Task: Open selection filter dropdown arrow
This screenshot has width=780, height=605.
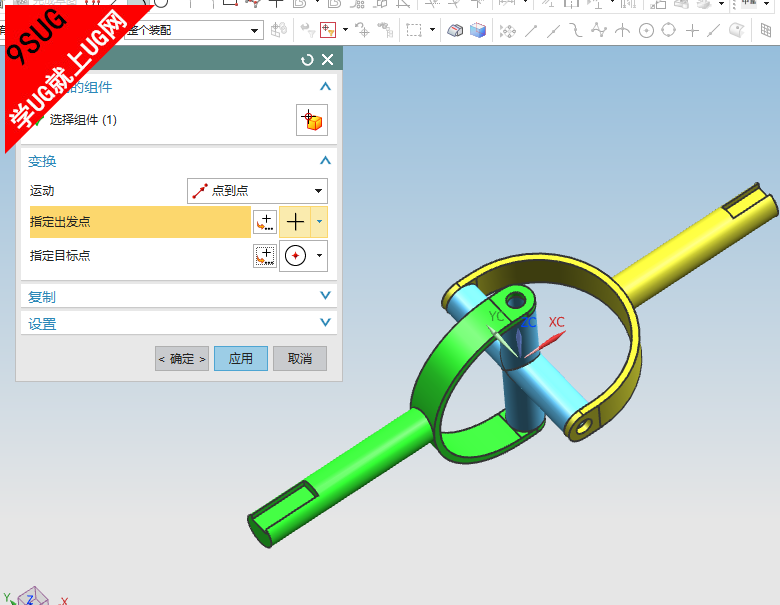Action: 345,30
